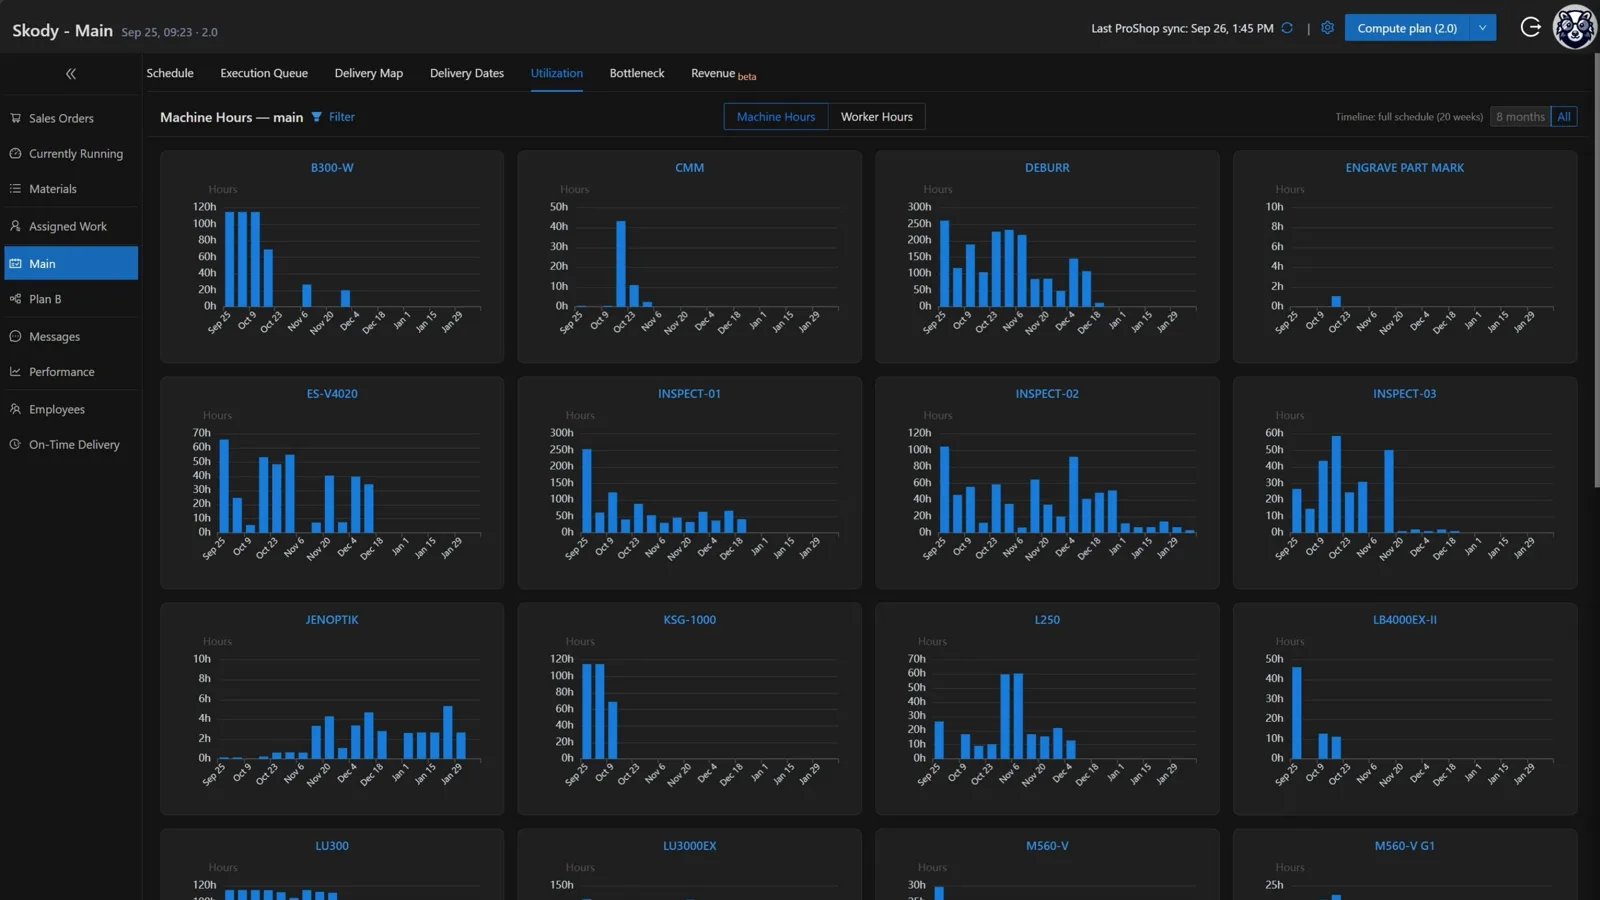Click the Messages sidebar icon
Viewport: 1600px width, 900px height.
point(15,337)
